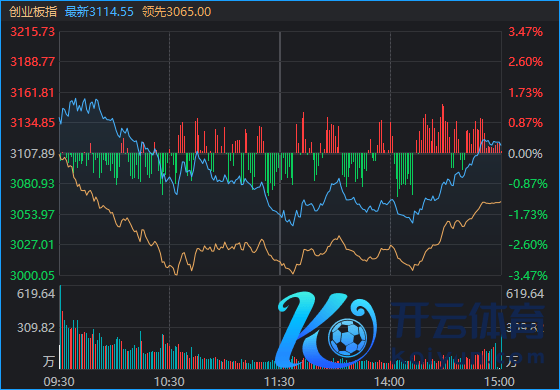
Task: Click the -3.47% percent label
Action: (x=528, y=276)
